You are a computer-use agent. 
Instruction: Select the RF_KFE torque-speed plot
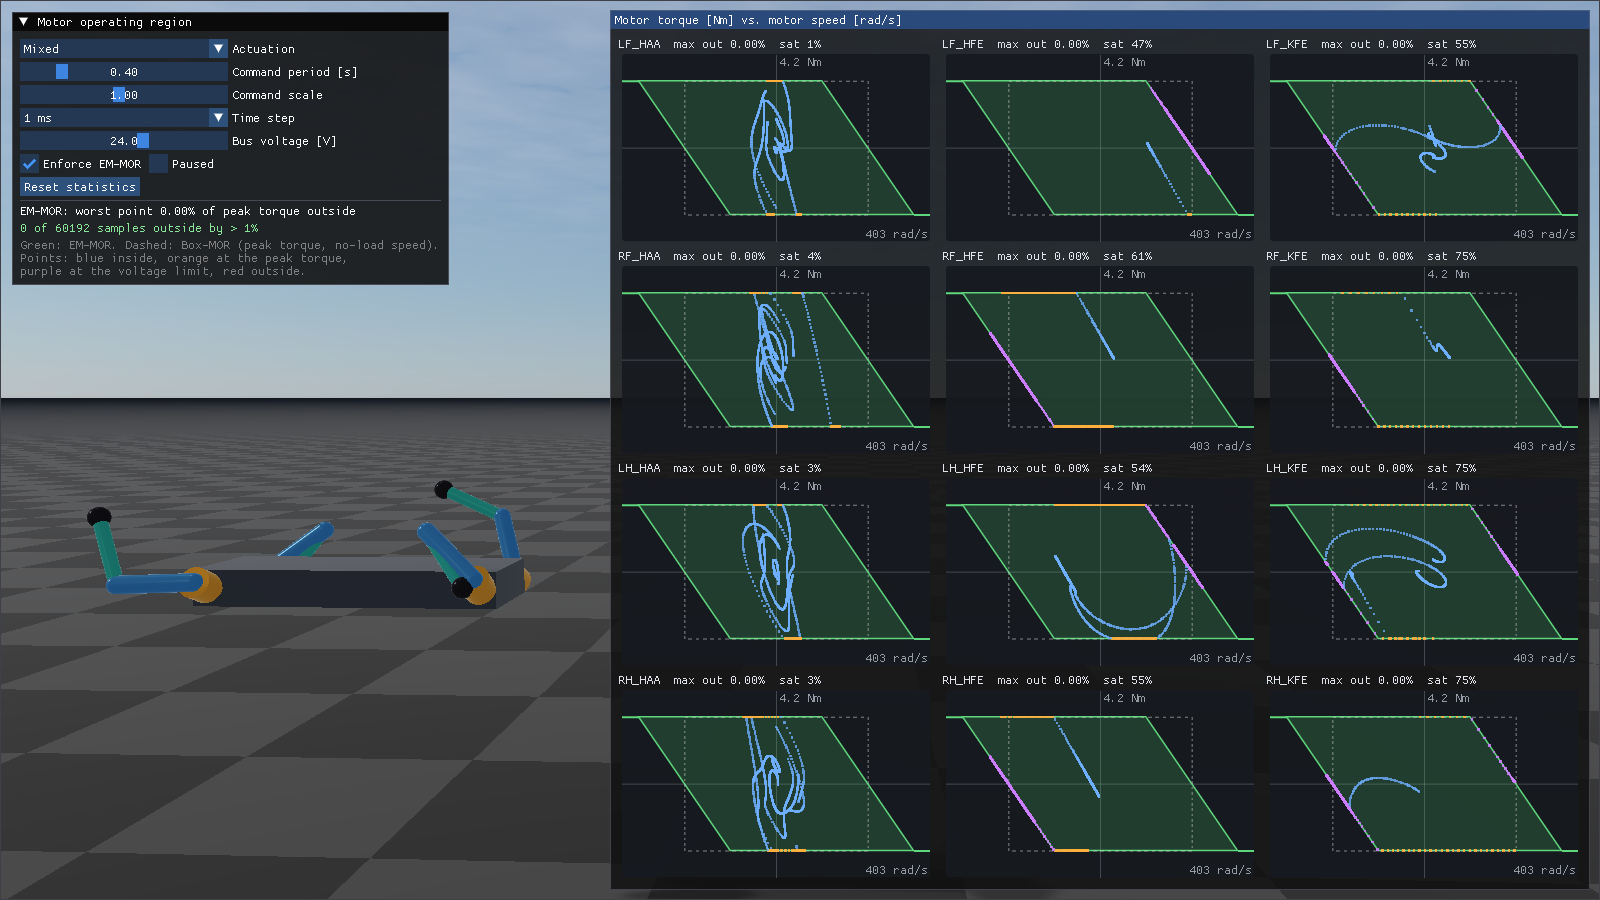(x=1424, y=360)
